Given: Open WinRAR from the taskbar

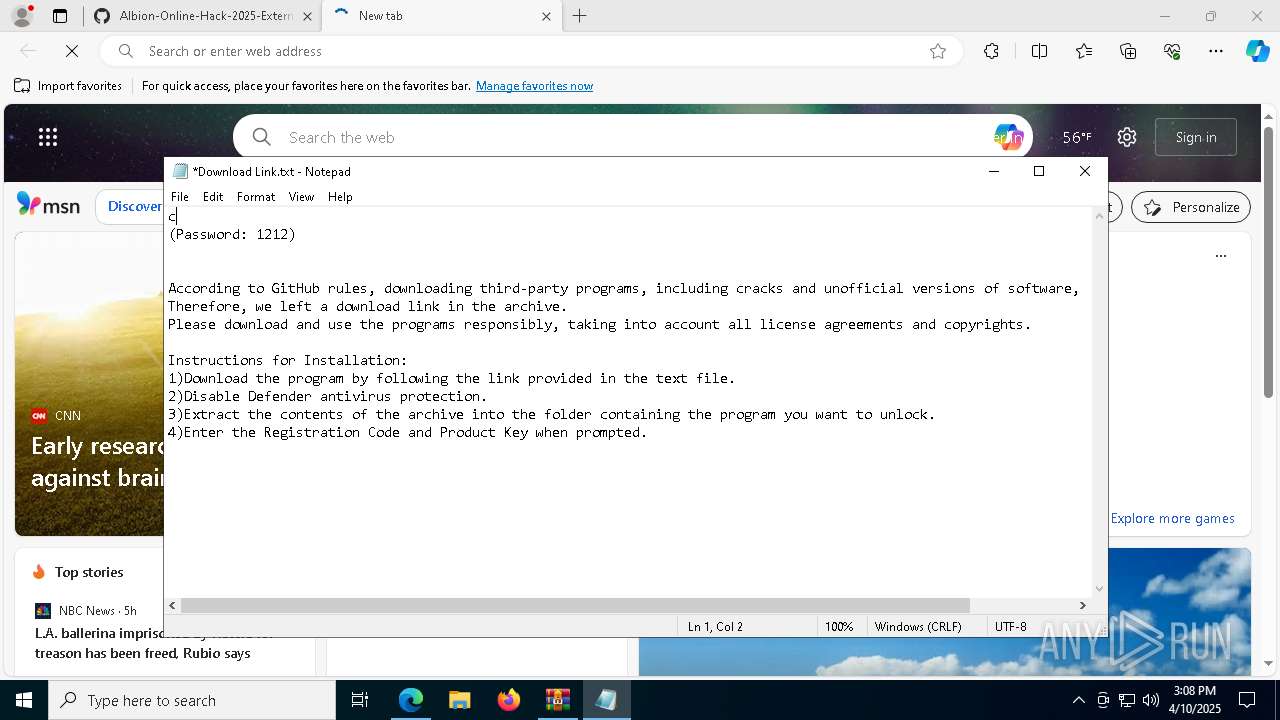Looking at the screenshot, I should (x=557, y=700).
